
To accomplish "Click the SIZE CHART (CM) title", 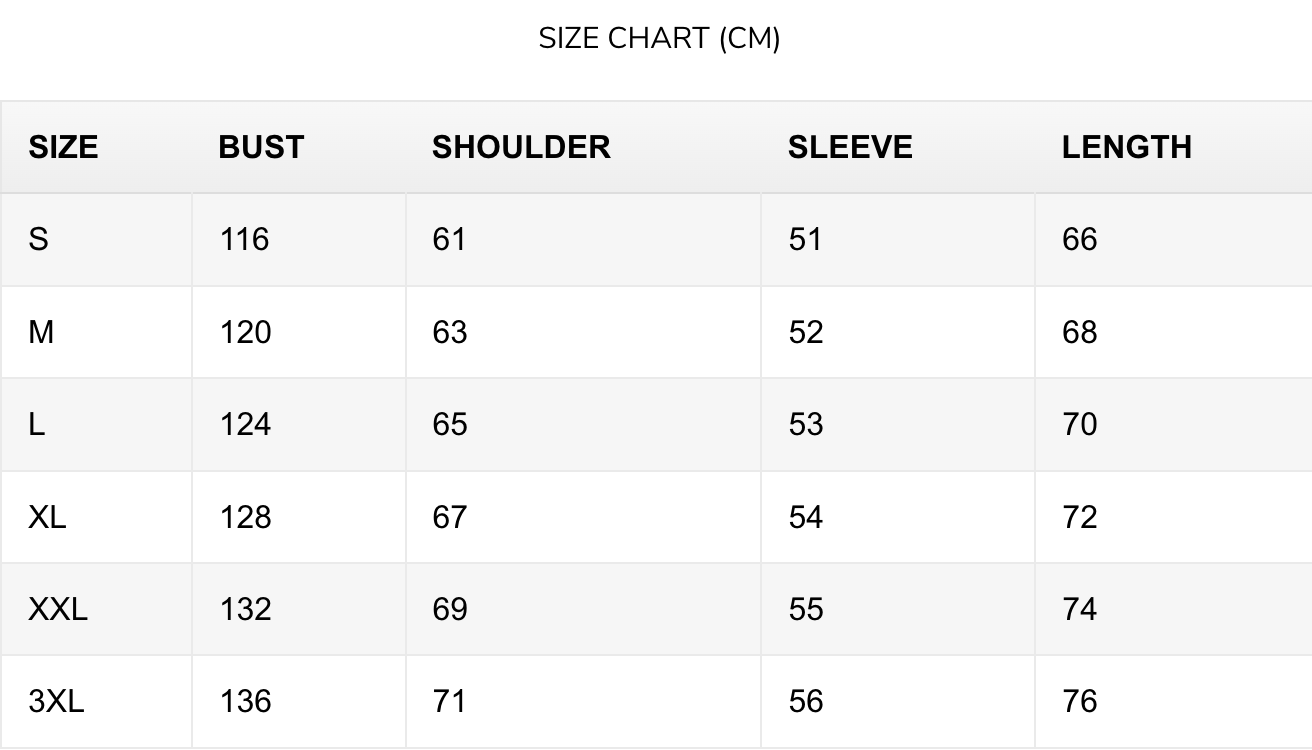I will [659, 38].
